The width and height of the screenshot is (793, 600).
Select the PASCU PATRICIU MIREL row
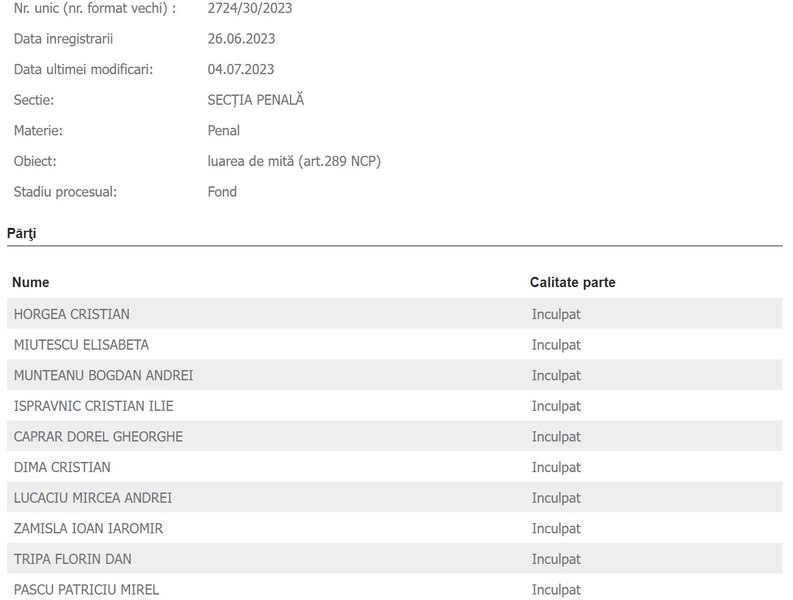pyautogui.click(x=394, y=587)
